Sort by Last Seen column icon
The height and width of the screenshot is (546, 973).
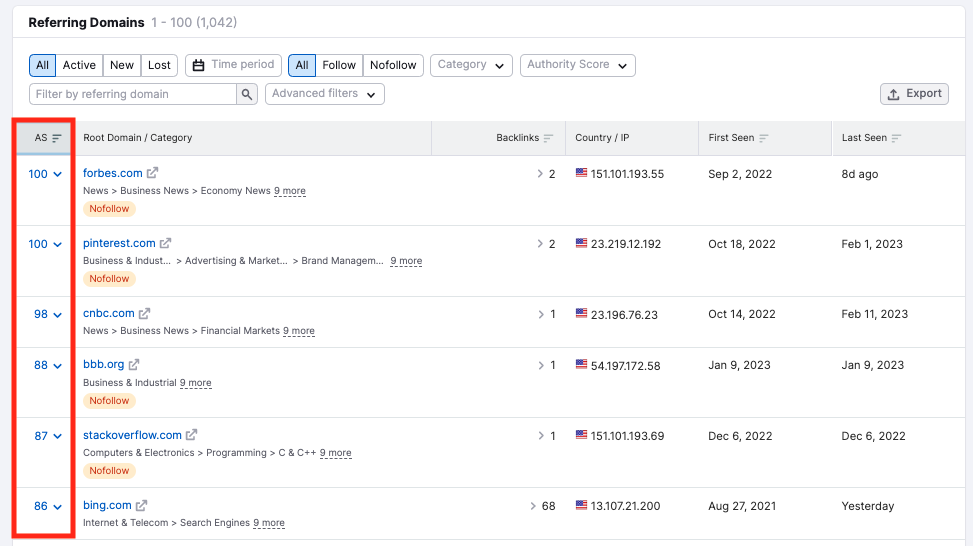pos(896,138)
